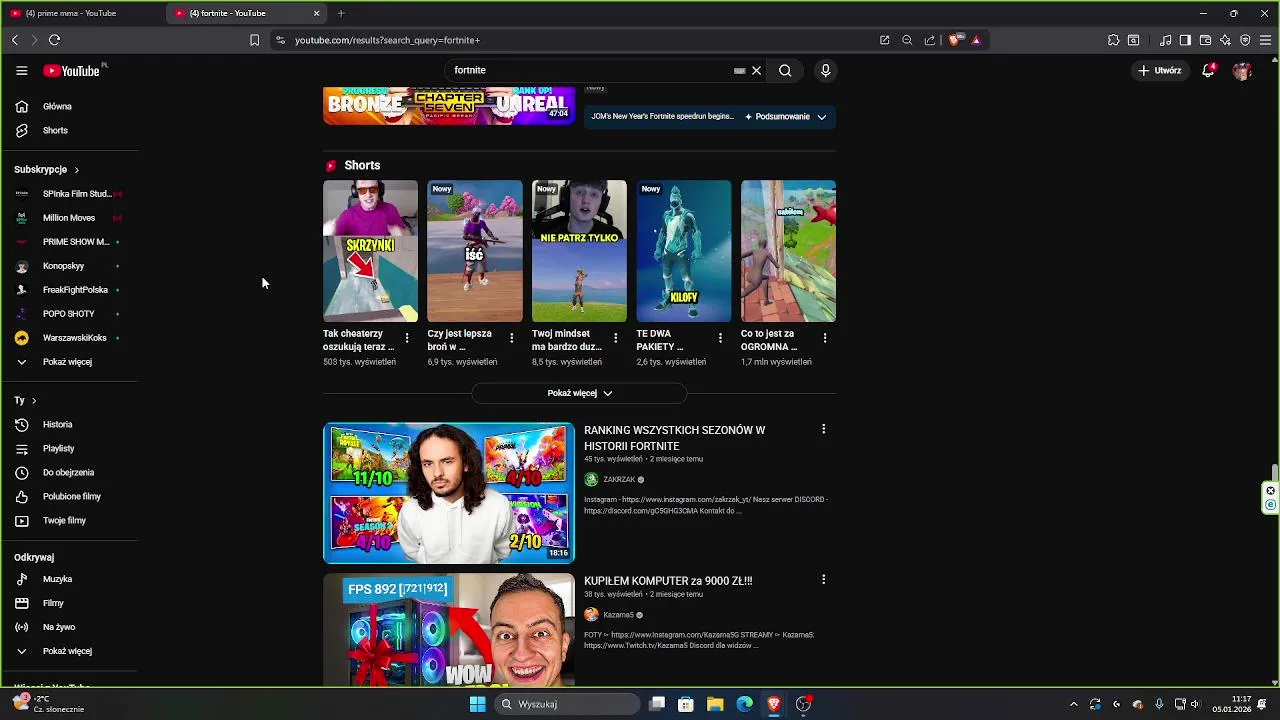Open browser extensions puzzle icon

pyautogui.click(x=1113, y=40)
